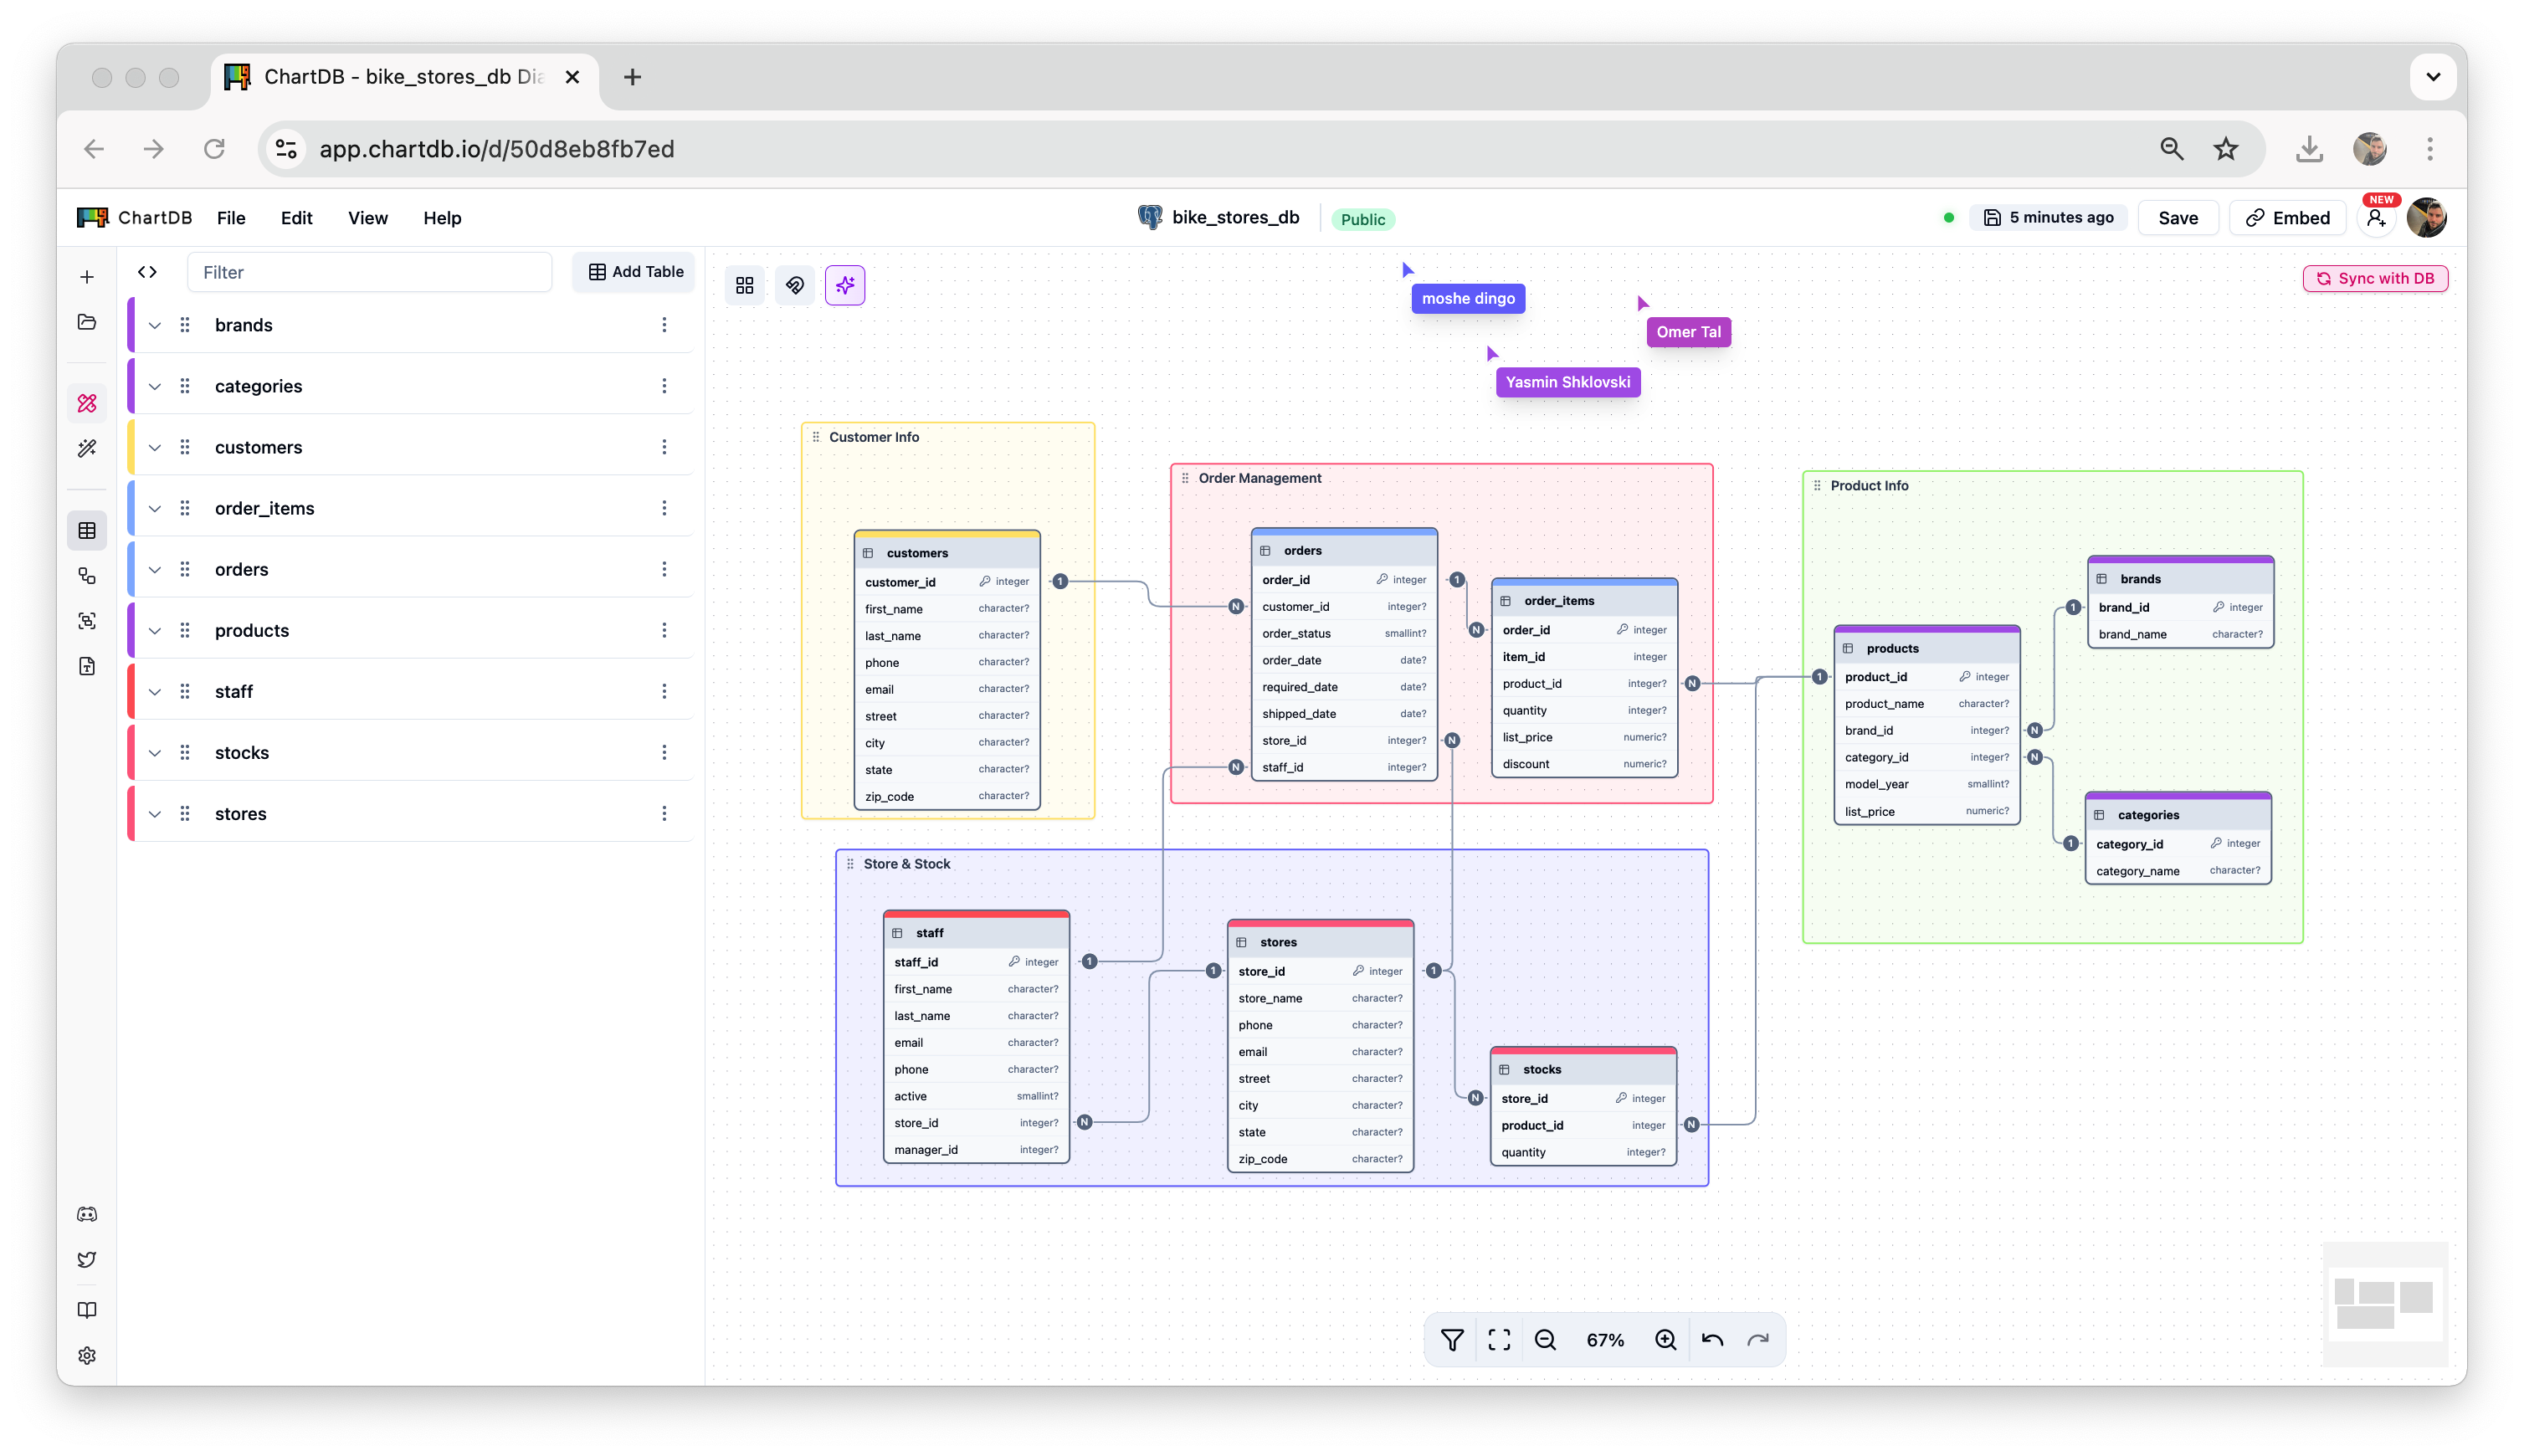Open the View menu
Image resolution: width=2524 pixels, height=1456 pixels.
367,218
